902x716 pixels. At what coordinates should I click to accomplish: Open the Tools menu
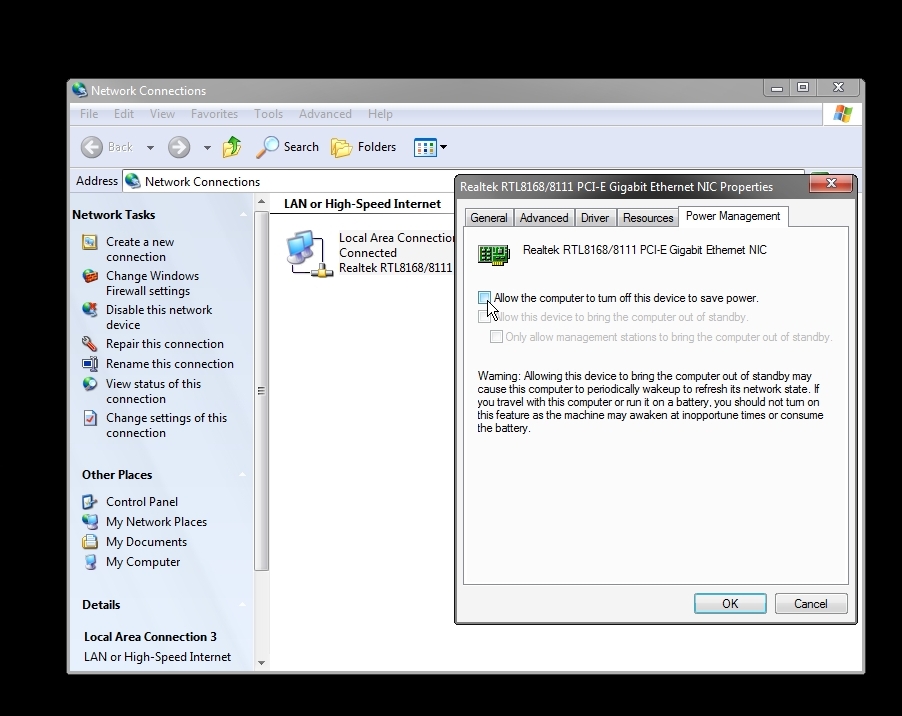coord(269,114)
